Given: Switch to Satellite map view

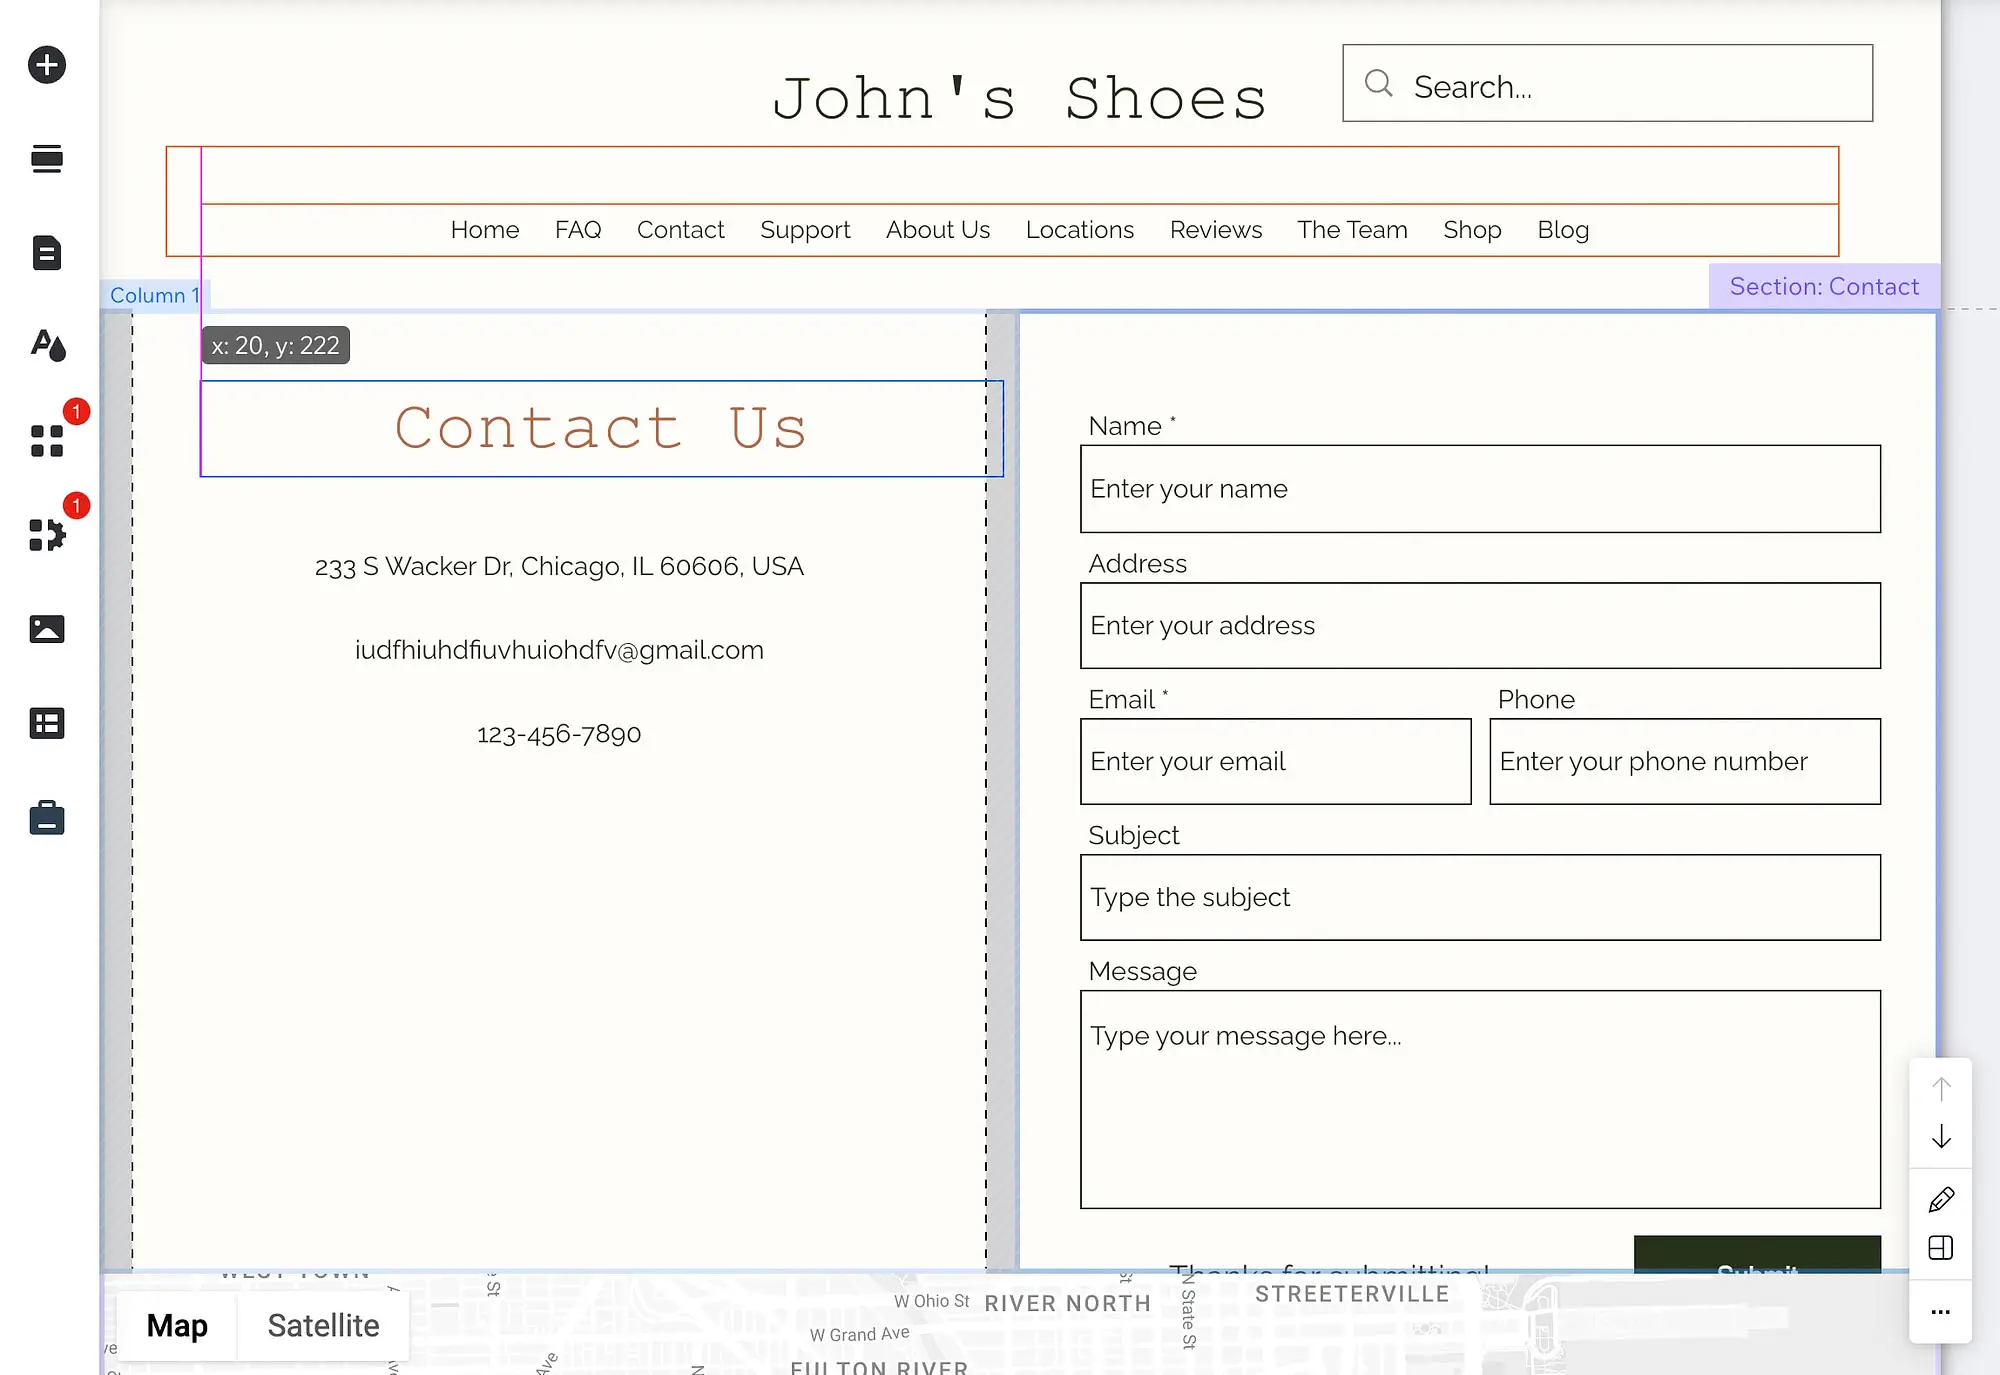Looking at the screenshot, I should click(324, 1325).
